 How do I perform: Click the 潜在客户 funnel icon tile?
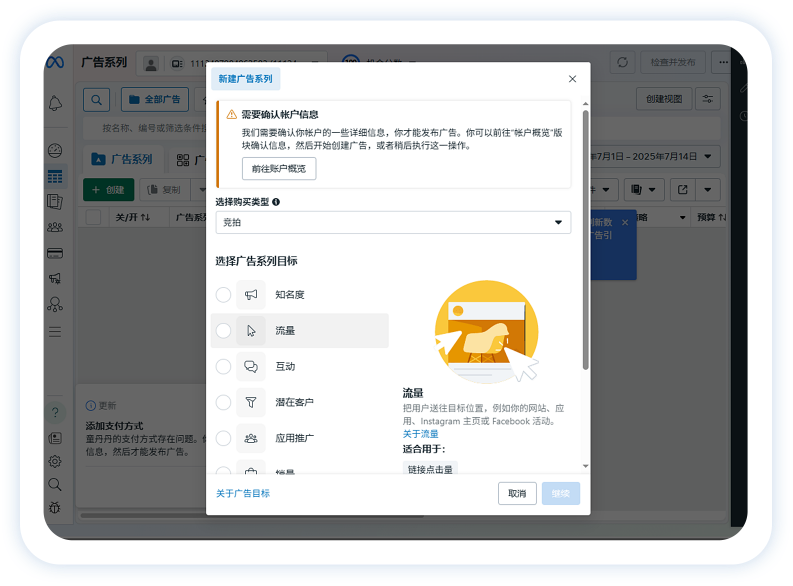(x=251, y=402)
